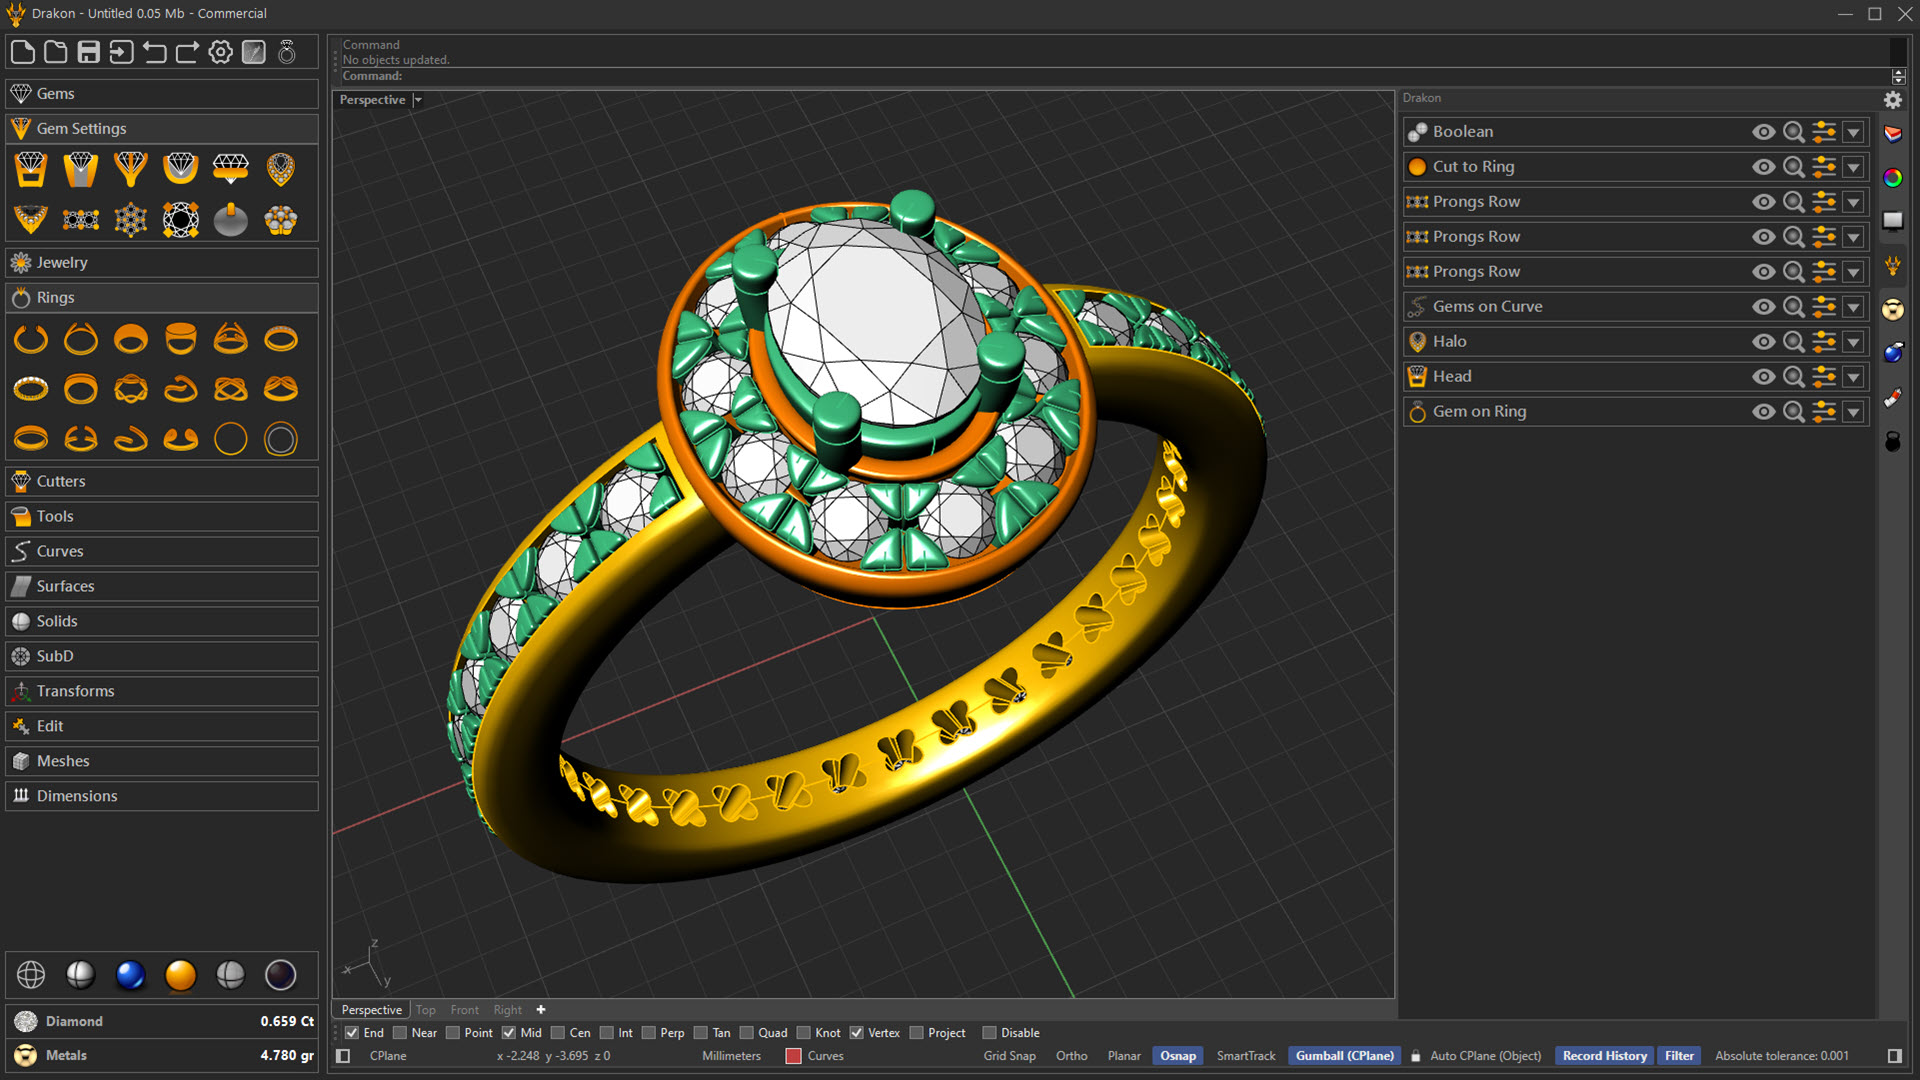Toggle Gumball (CPlane) button
The height and width of the screenshot is (1080, 1920).
(x=1345, y=1056)
